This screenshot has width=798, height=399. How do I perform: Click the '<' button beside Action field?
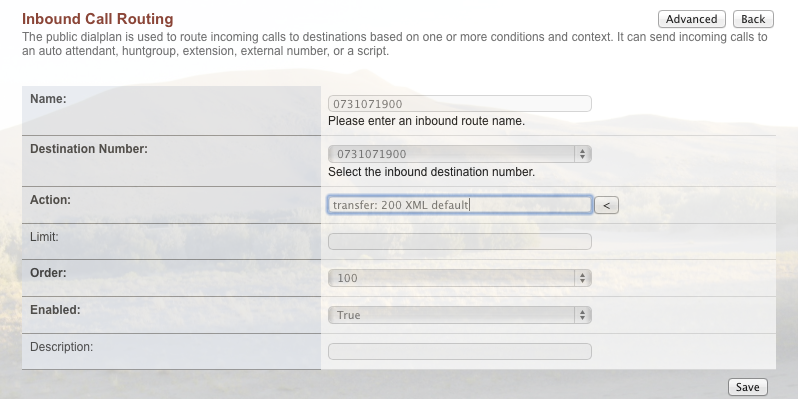click(606, 205)
